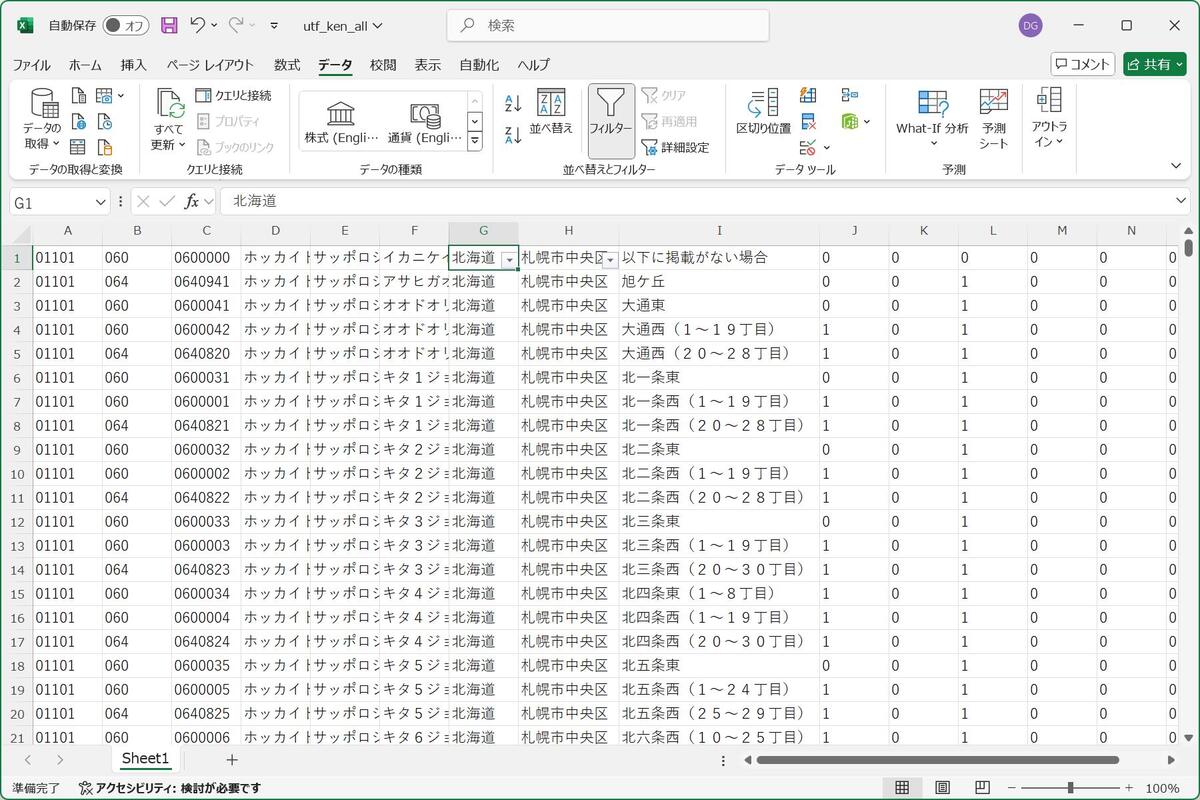Click the zoom slider handle

(1070, 788)
